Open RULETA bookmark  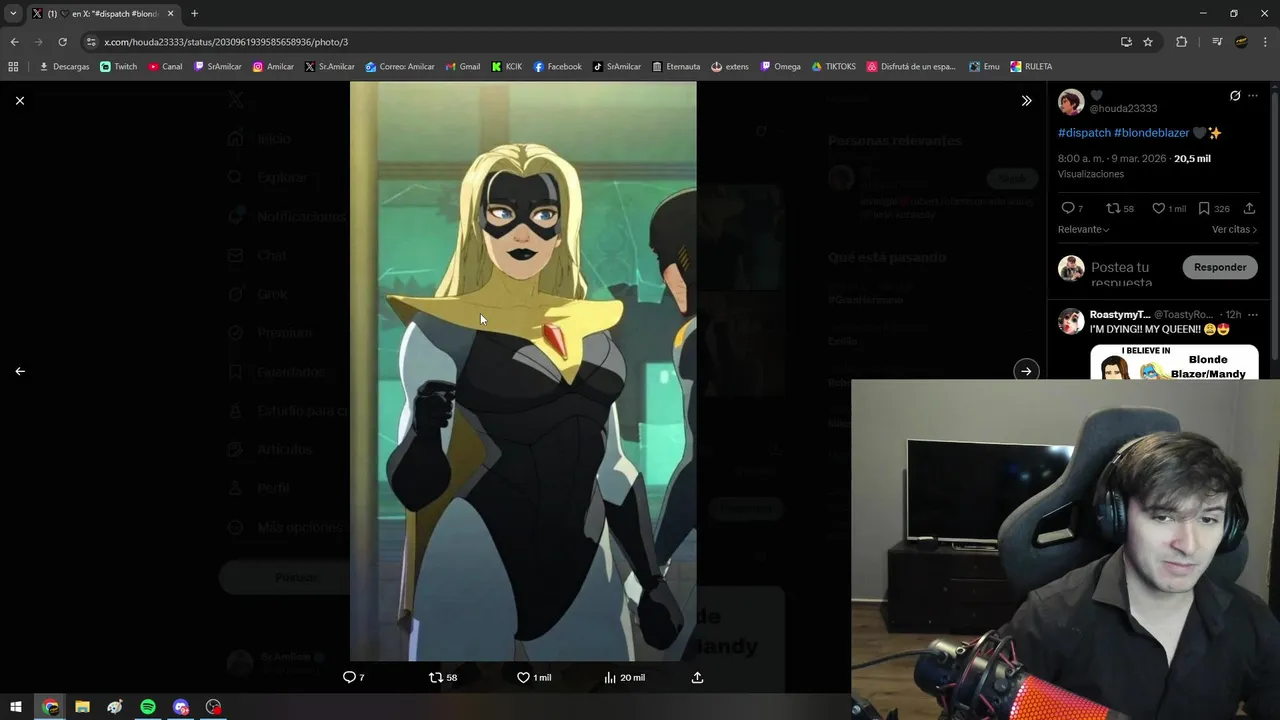(x=1031, y=67)
